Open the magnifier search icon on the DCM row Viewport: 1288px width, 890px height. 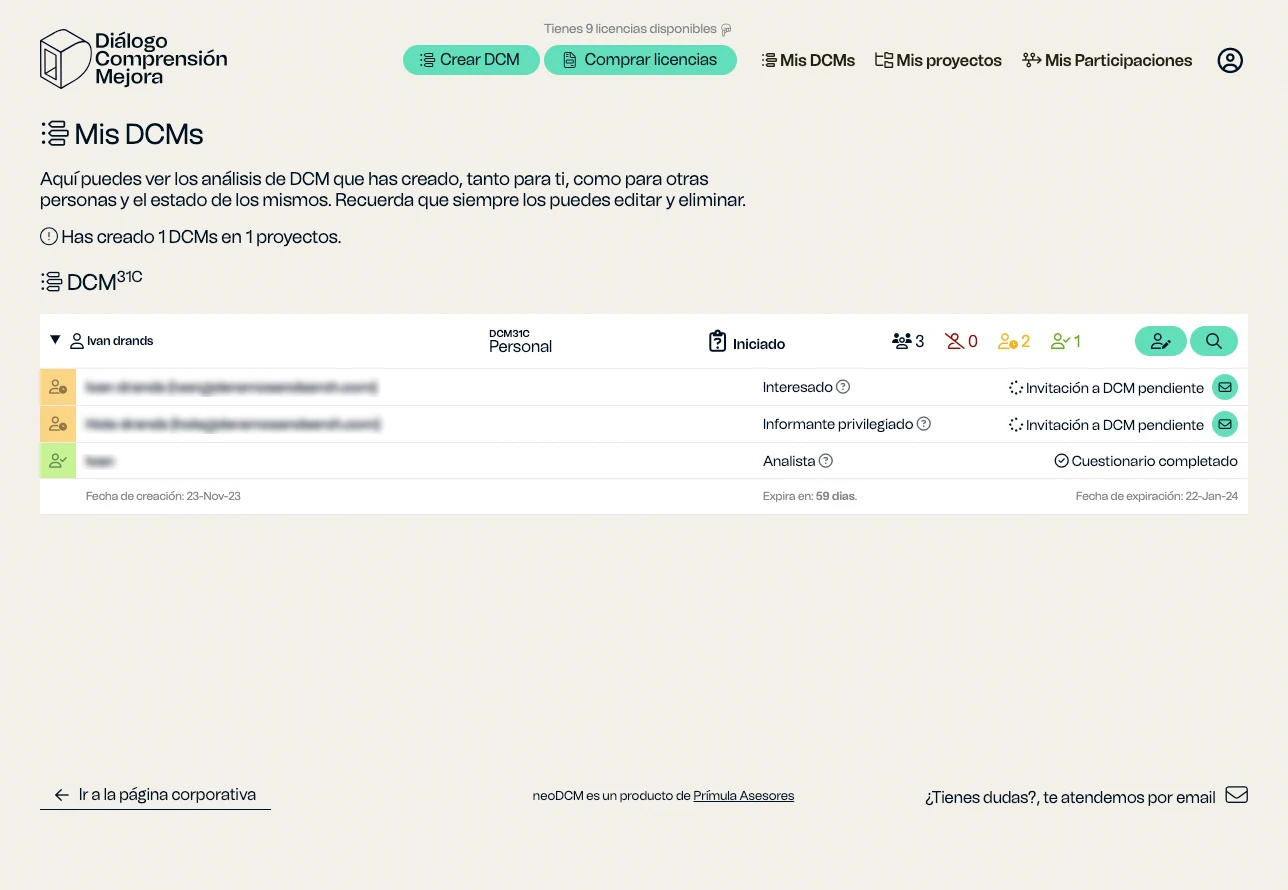tap(1213, 340)
